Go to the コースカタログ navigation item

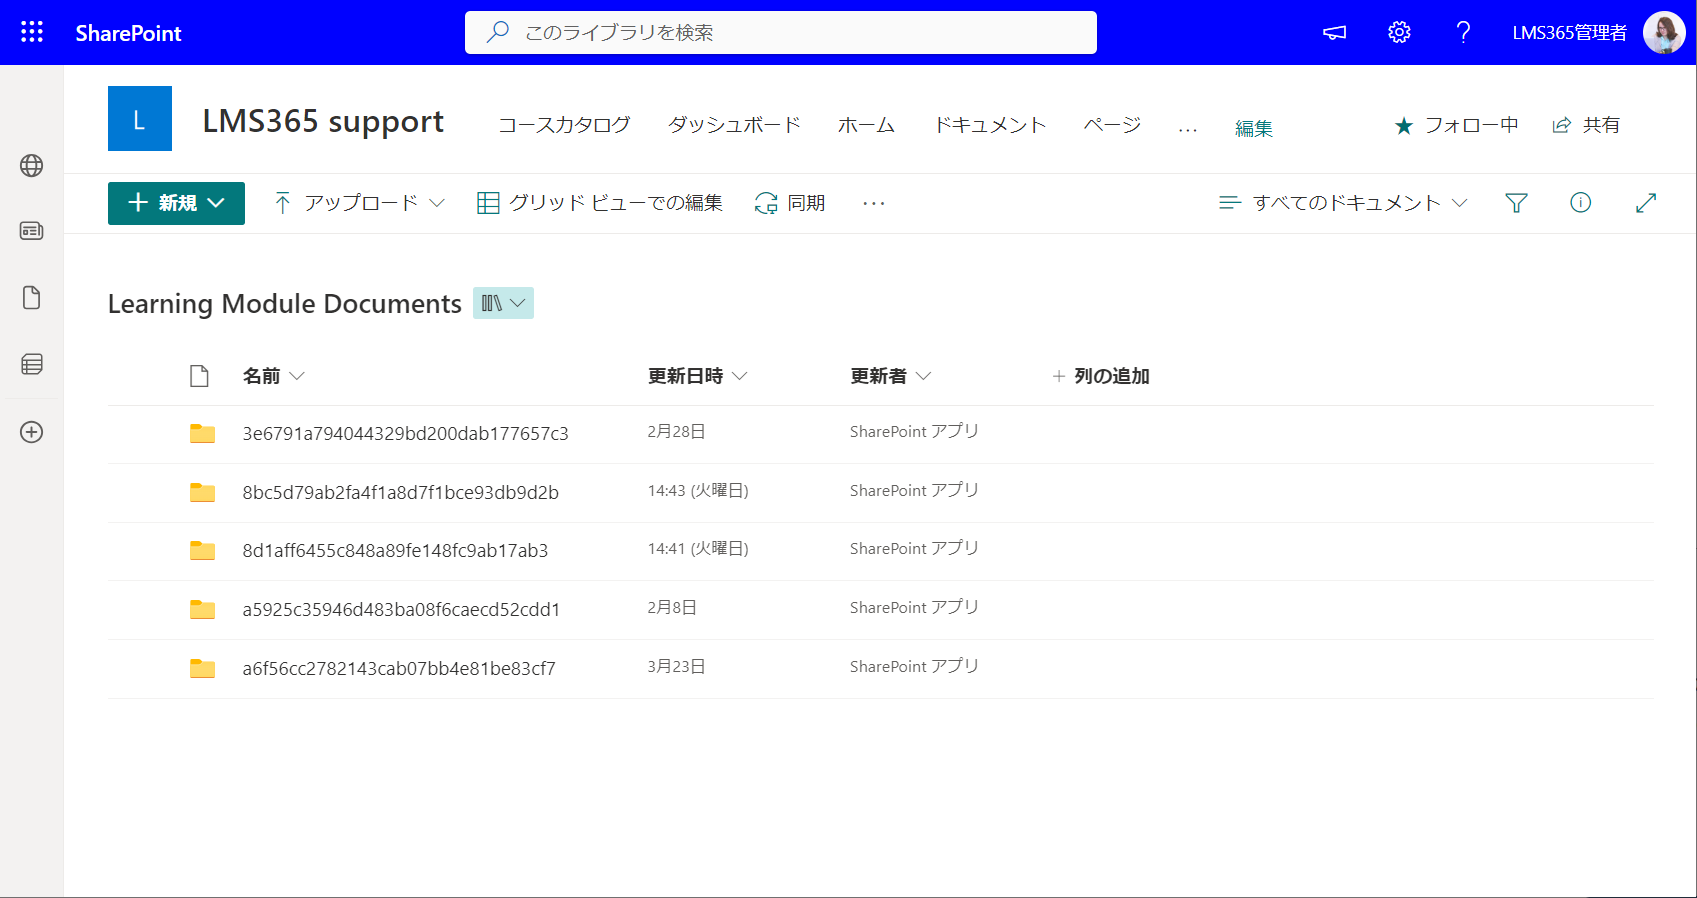pyautogui.click(x=564, y=125)
